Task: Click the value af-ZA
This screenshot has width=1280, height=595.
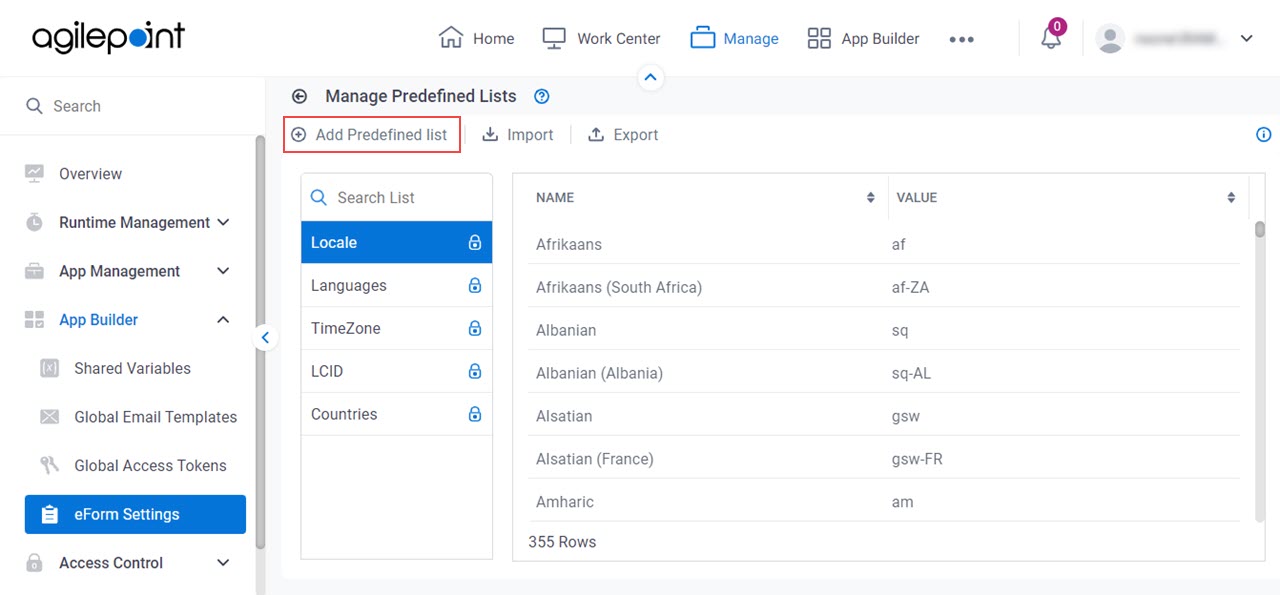Action: click(910, 287)
